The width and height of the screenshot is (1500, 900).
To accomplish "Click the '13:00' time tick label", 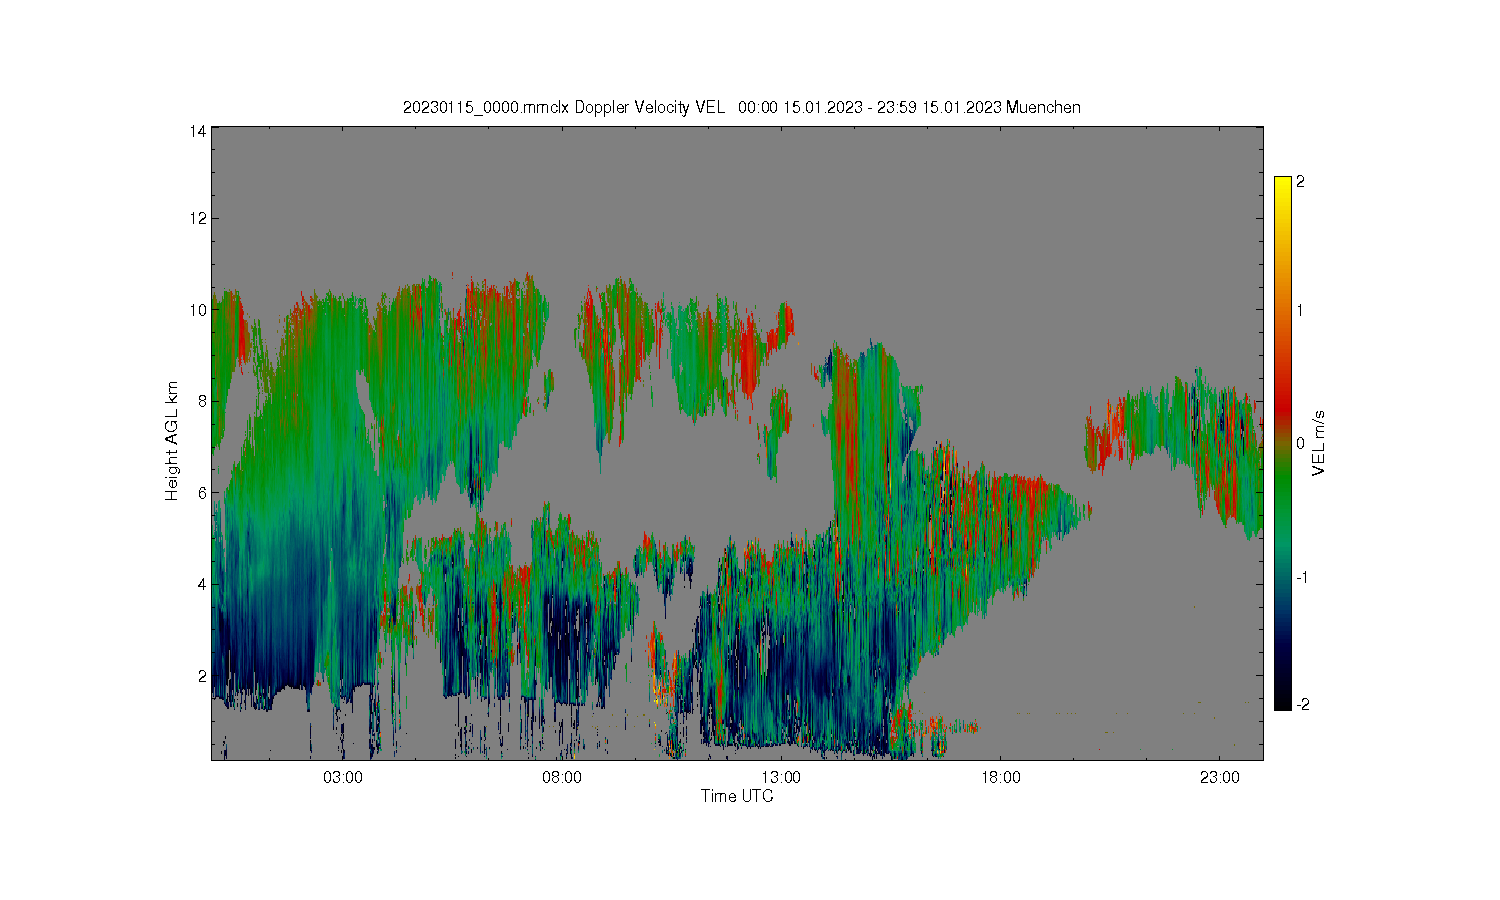I will click(781, 777).
